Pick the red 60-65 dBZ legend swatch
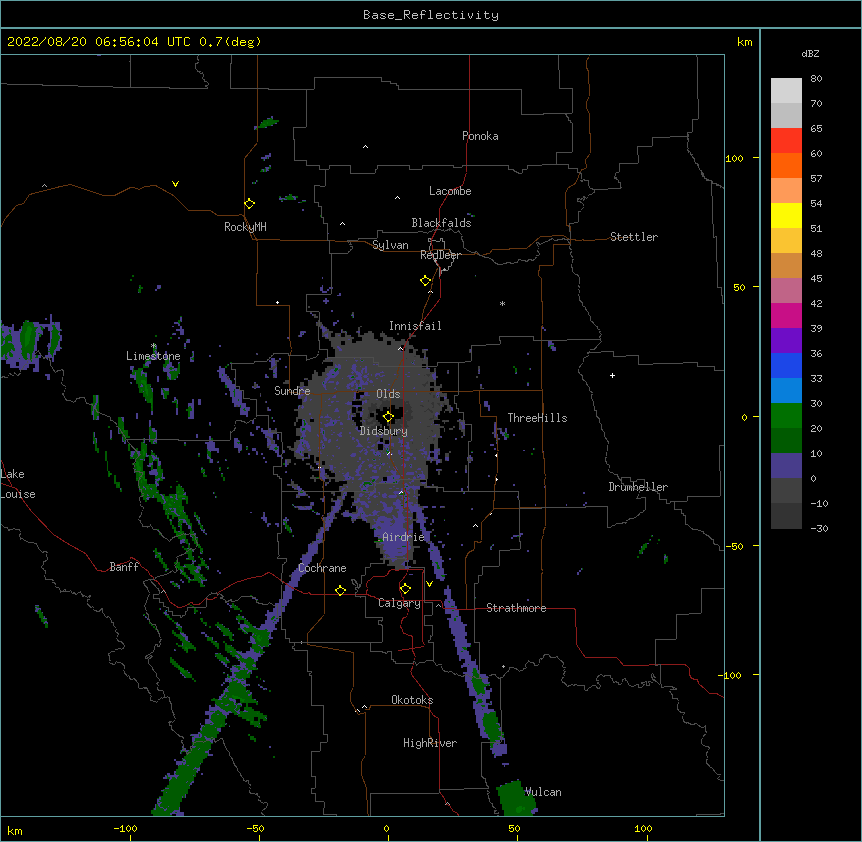 pos(786,140)
